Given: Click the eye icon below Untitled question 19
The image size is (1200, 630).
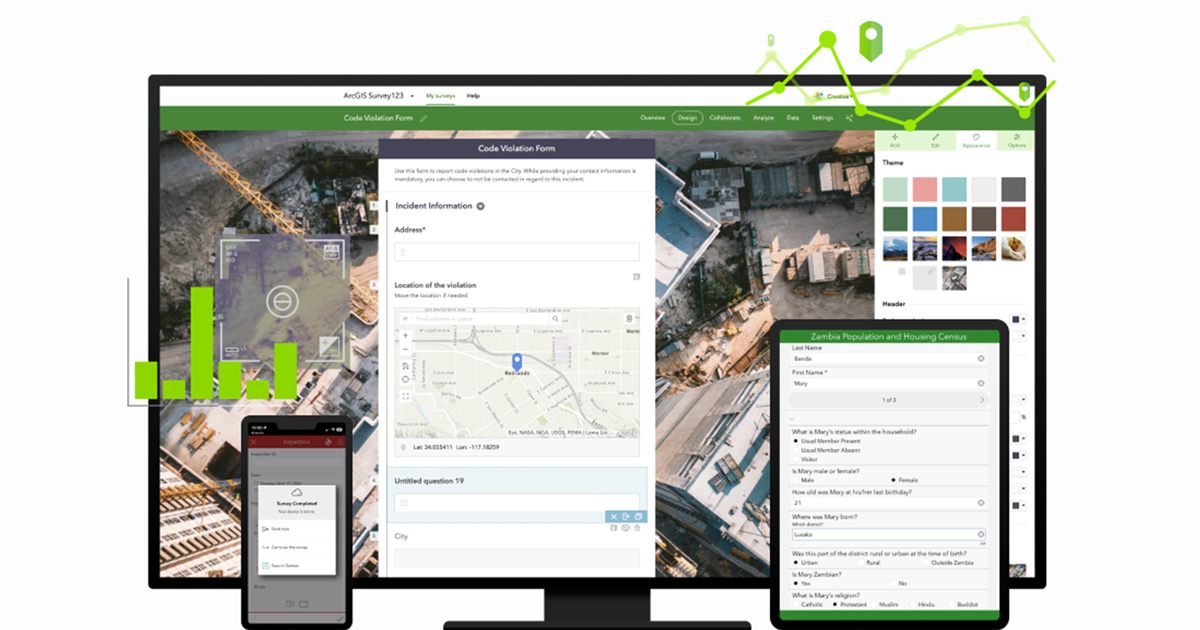Looking at the screenshot, I should (x=625, y=528).
